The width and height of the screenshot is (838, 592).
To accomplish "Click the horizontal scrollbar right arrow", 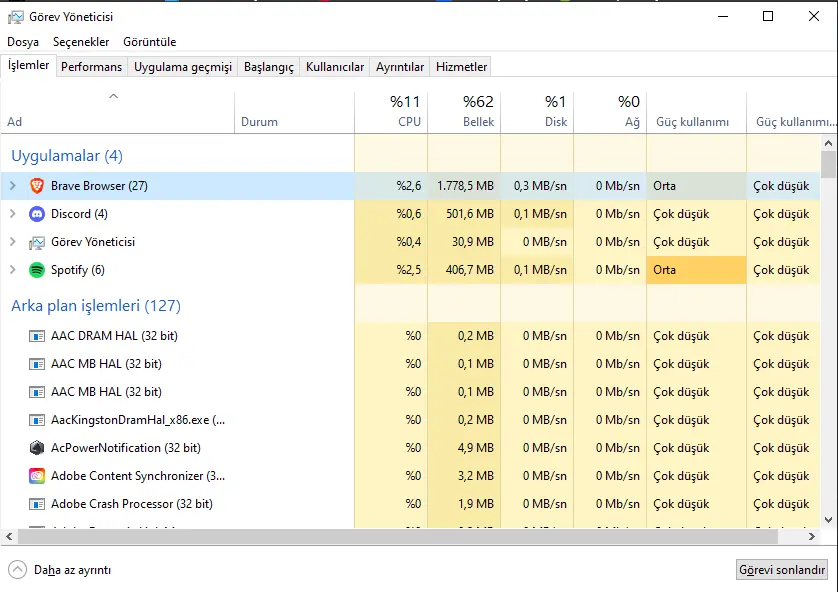I will coord(812,536).
